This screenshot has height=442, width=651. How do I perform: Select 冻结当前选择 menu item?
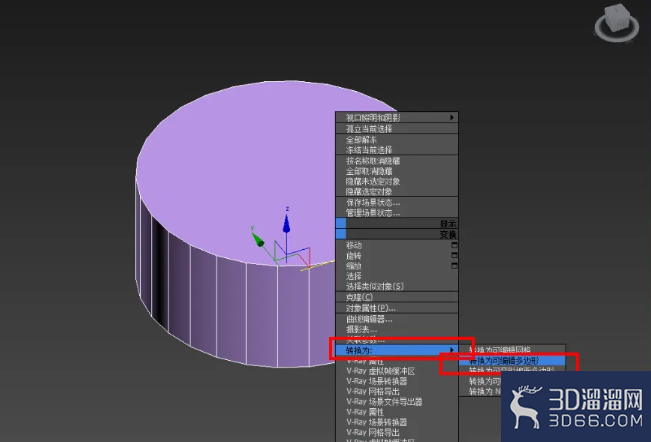click(x=397, y=150)
